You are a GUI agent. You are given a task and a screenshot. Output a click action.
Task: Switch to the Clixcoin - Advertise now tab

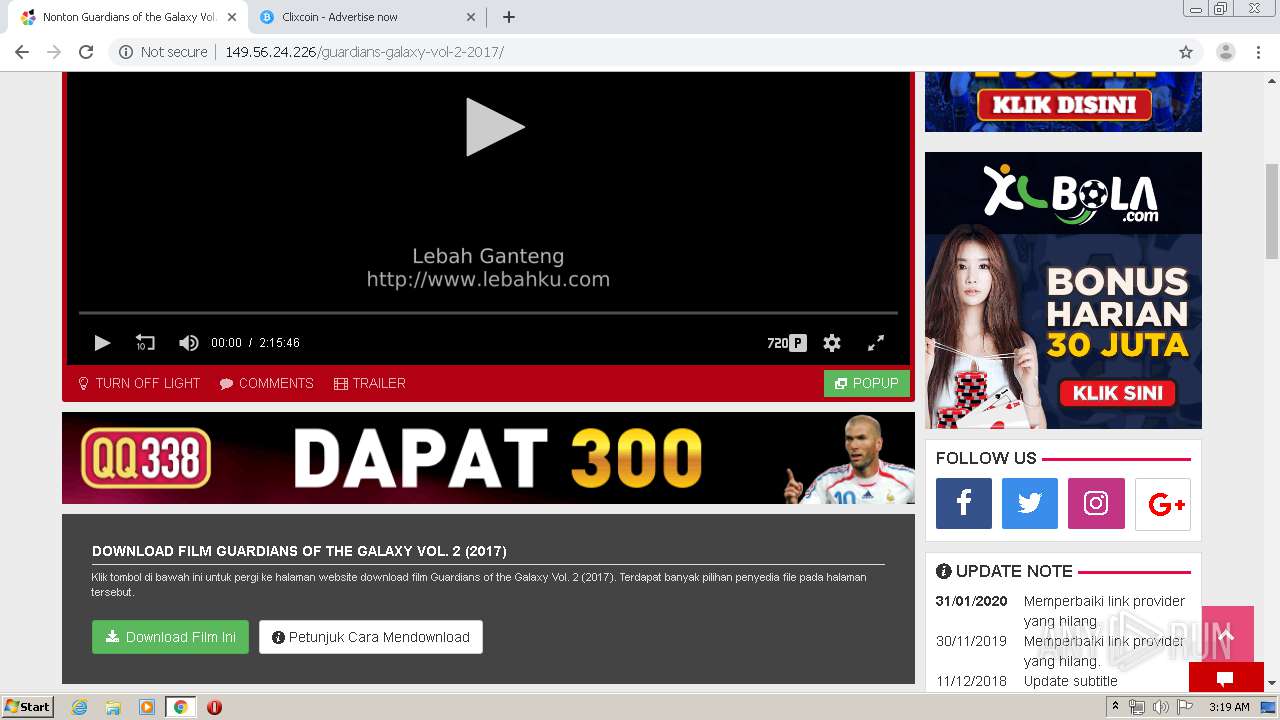coord(365,17)
